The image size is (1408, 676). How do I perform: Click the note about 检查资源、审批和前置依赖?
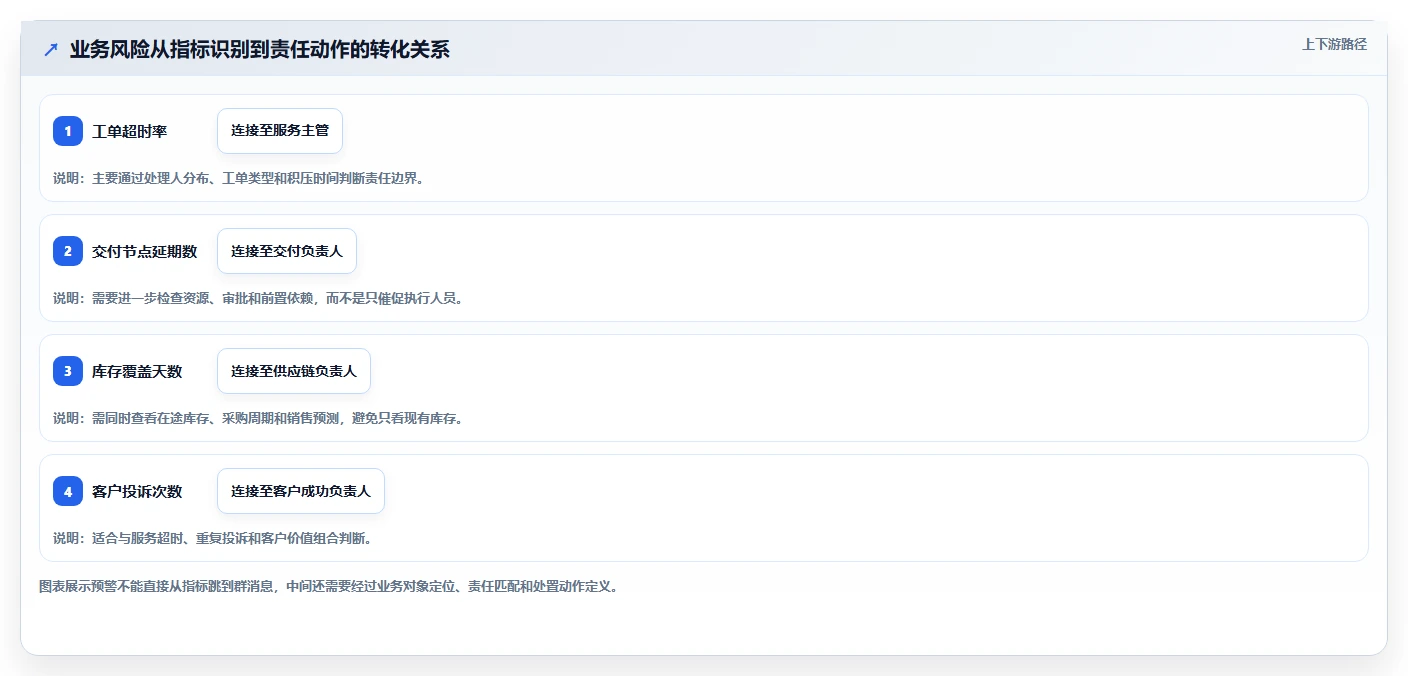coord(258,298)
